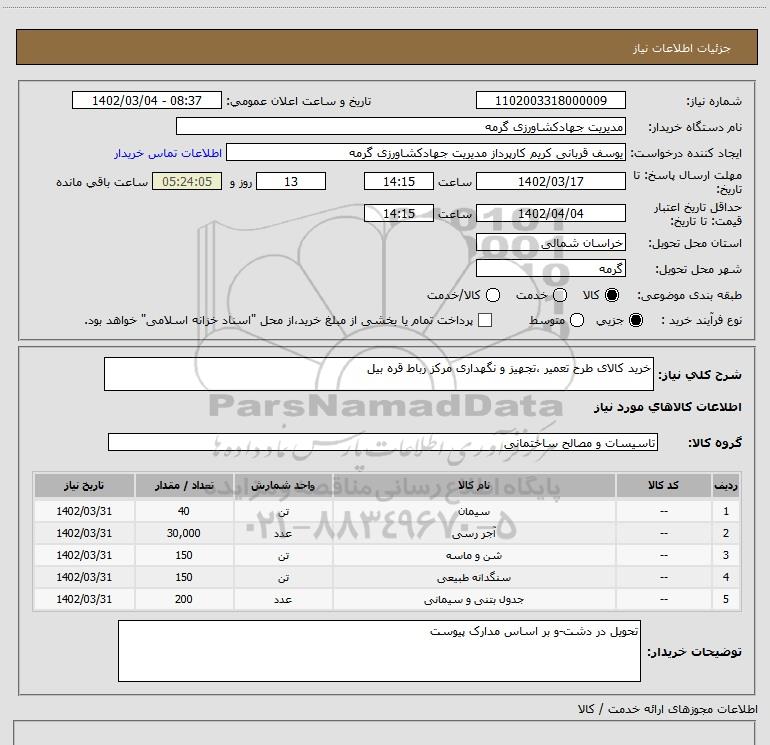Select the کالا/خدمت radio button
The width and height of the screenshot is (770, 745).
493,295
